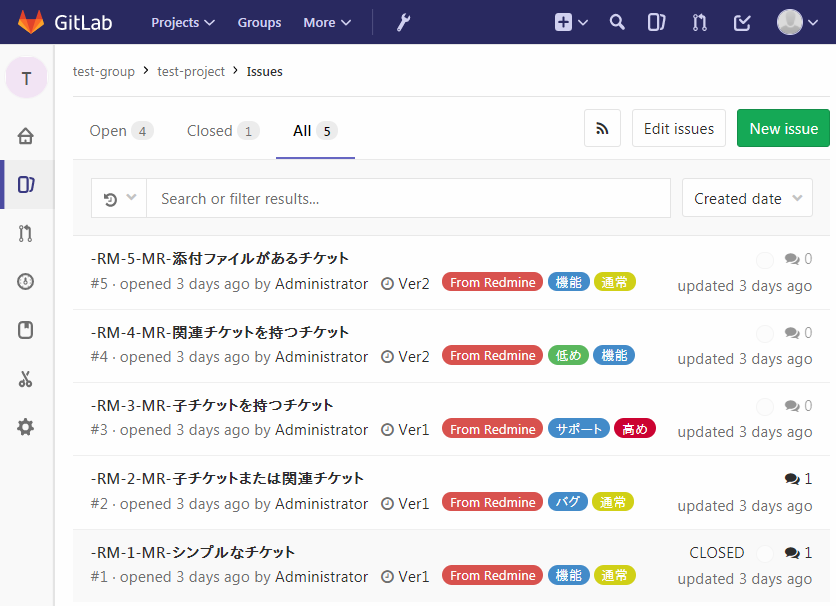This screenshot has height=606, width=836.
Task: Click the home icon in left sidebar
Action: point(26,136)
